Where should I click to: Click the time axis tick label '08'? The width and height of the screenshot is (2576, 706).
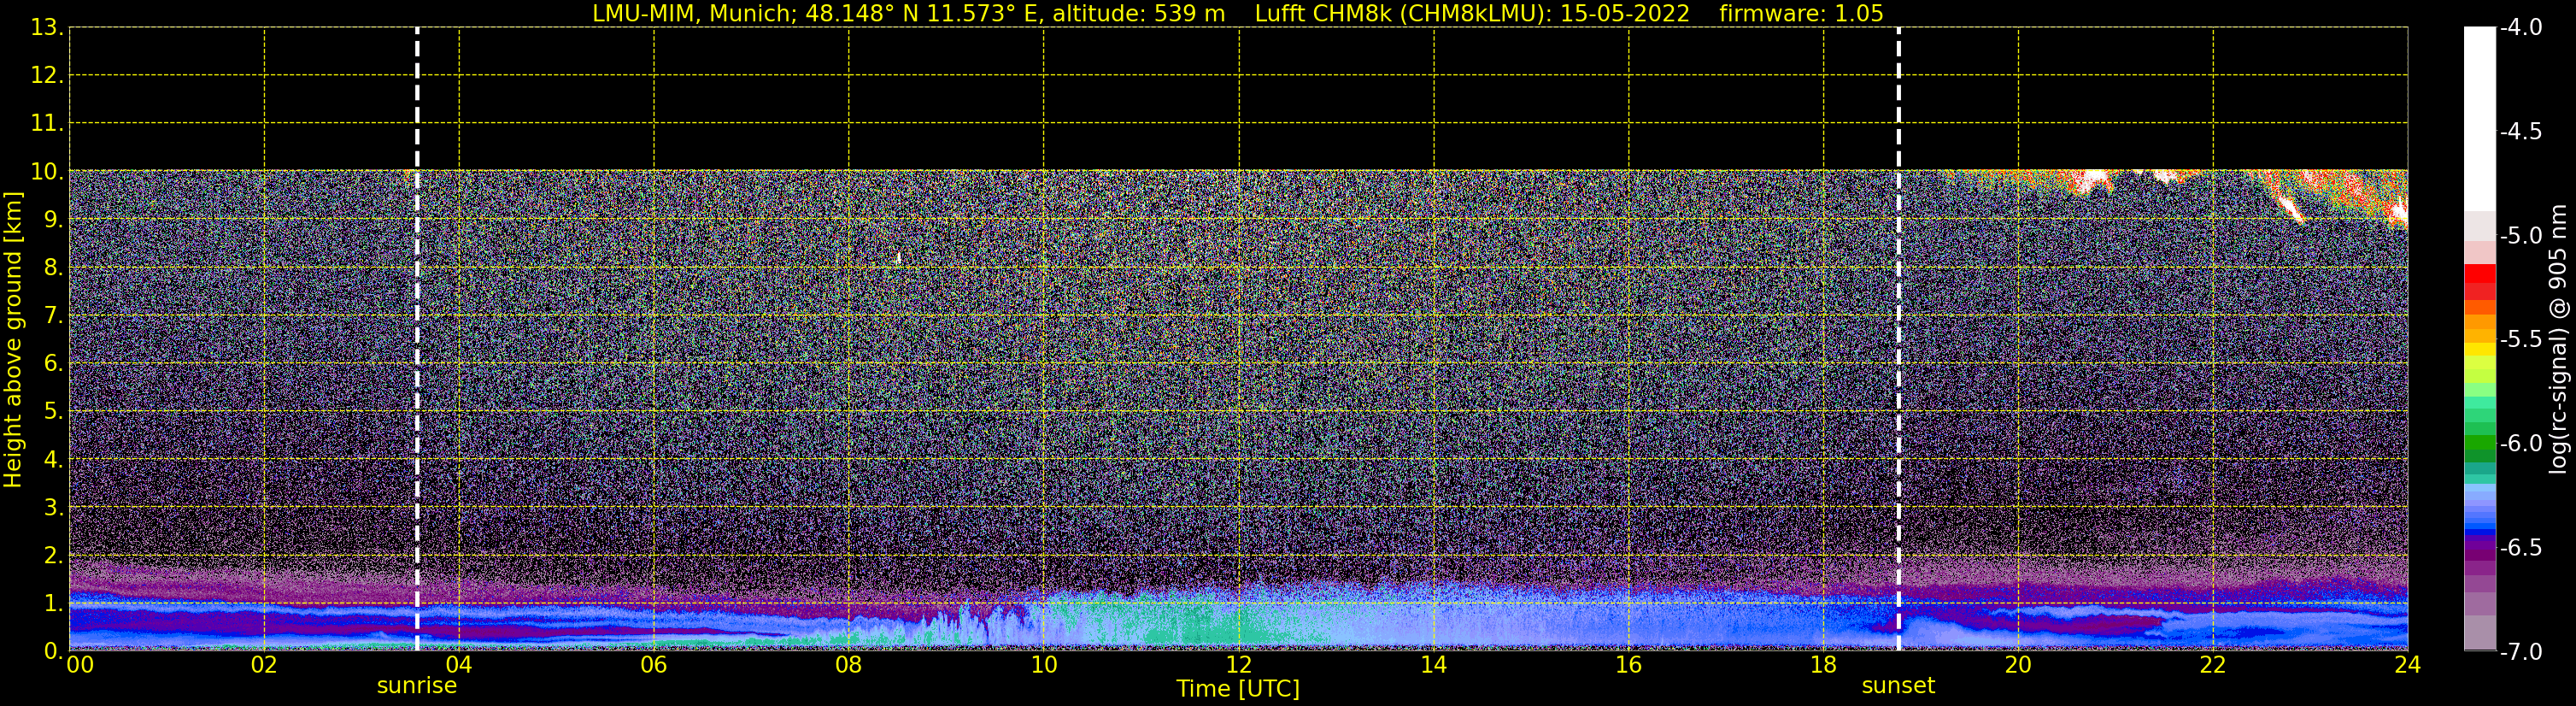[x=849, y=665]
